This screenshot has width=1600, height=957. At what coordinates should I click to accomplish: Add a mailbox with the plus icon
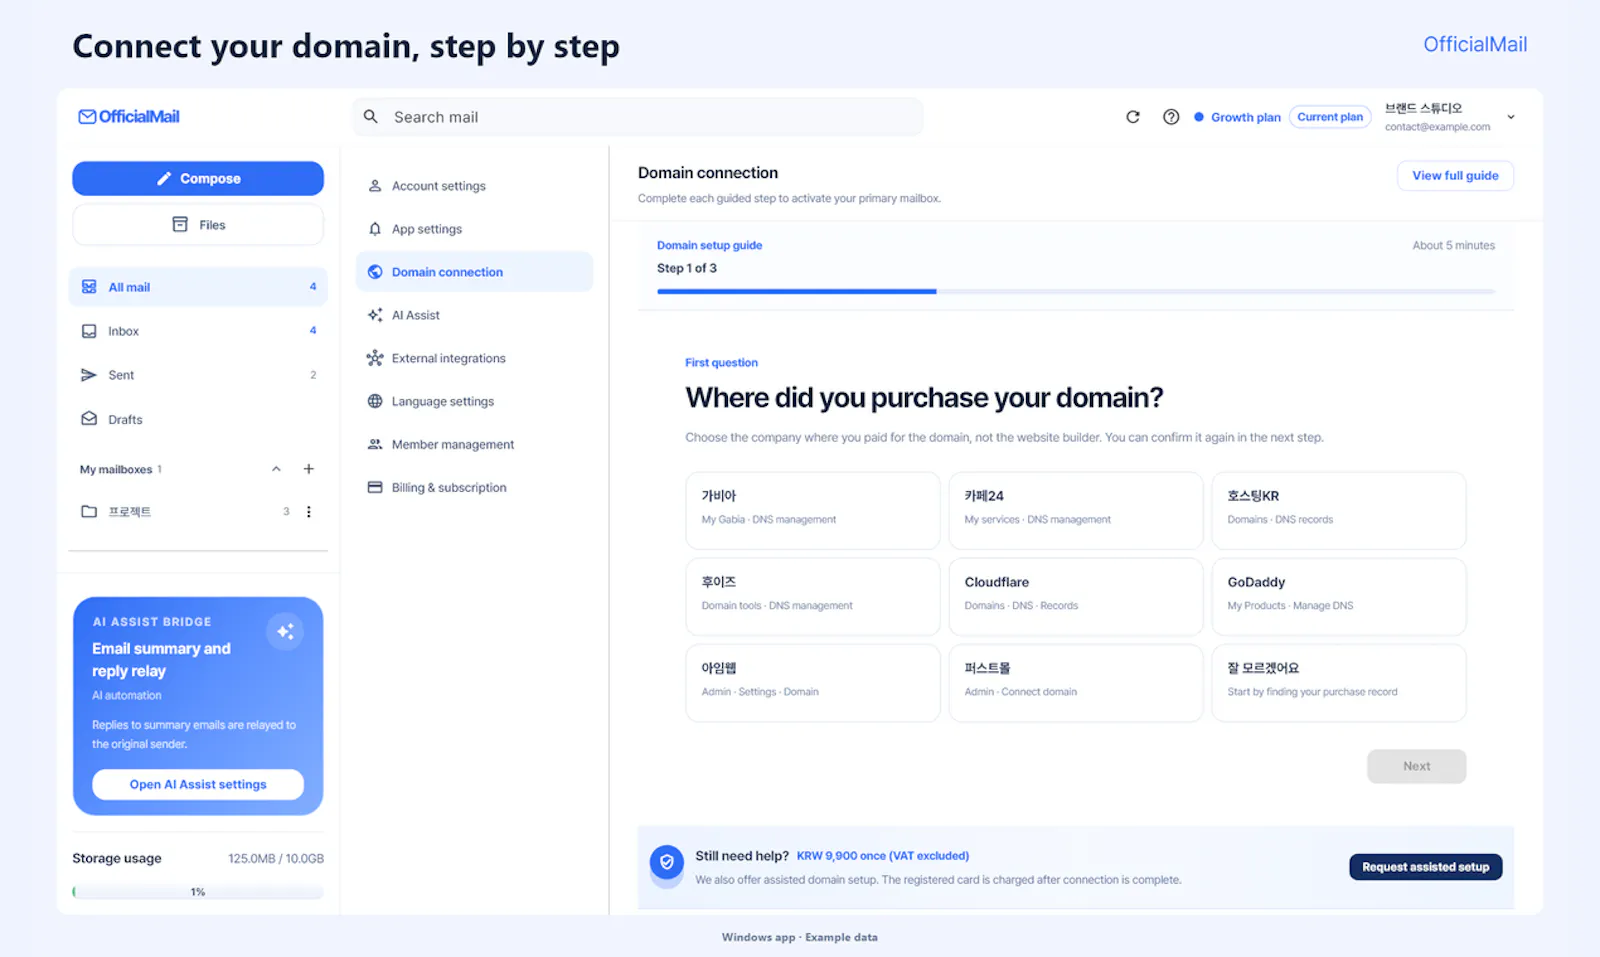point(309,469)
